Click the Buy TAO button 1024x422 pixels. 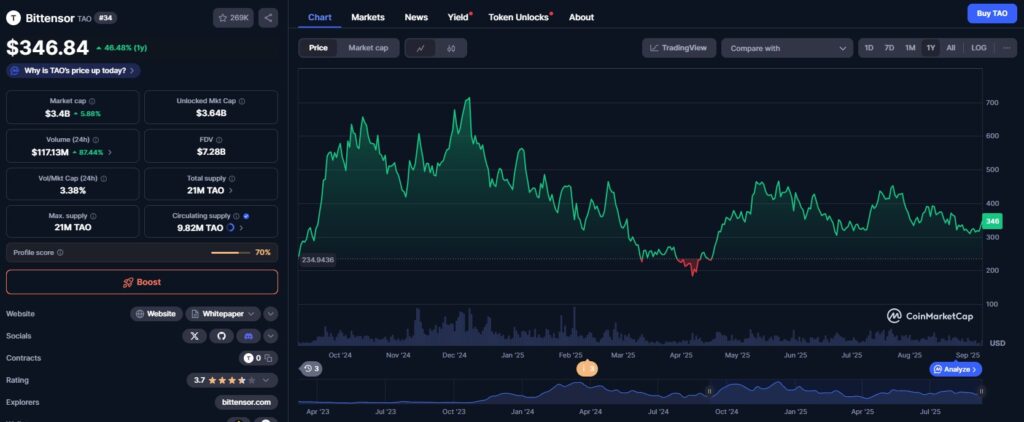[992, 13]
